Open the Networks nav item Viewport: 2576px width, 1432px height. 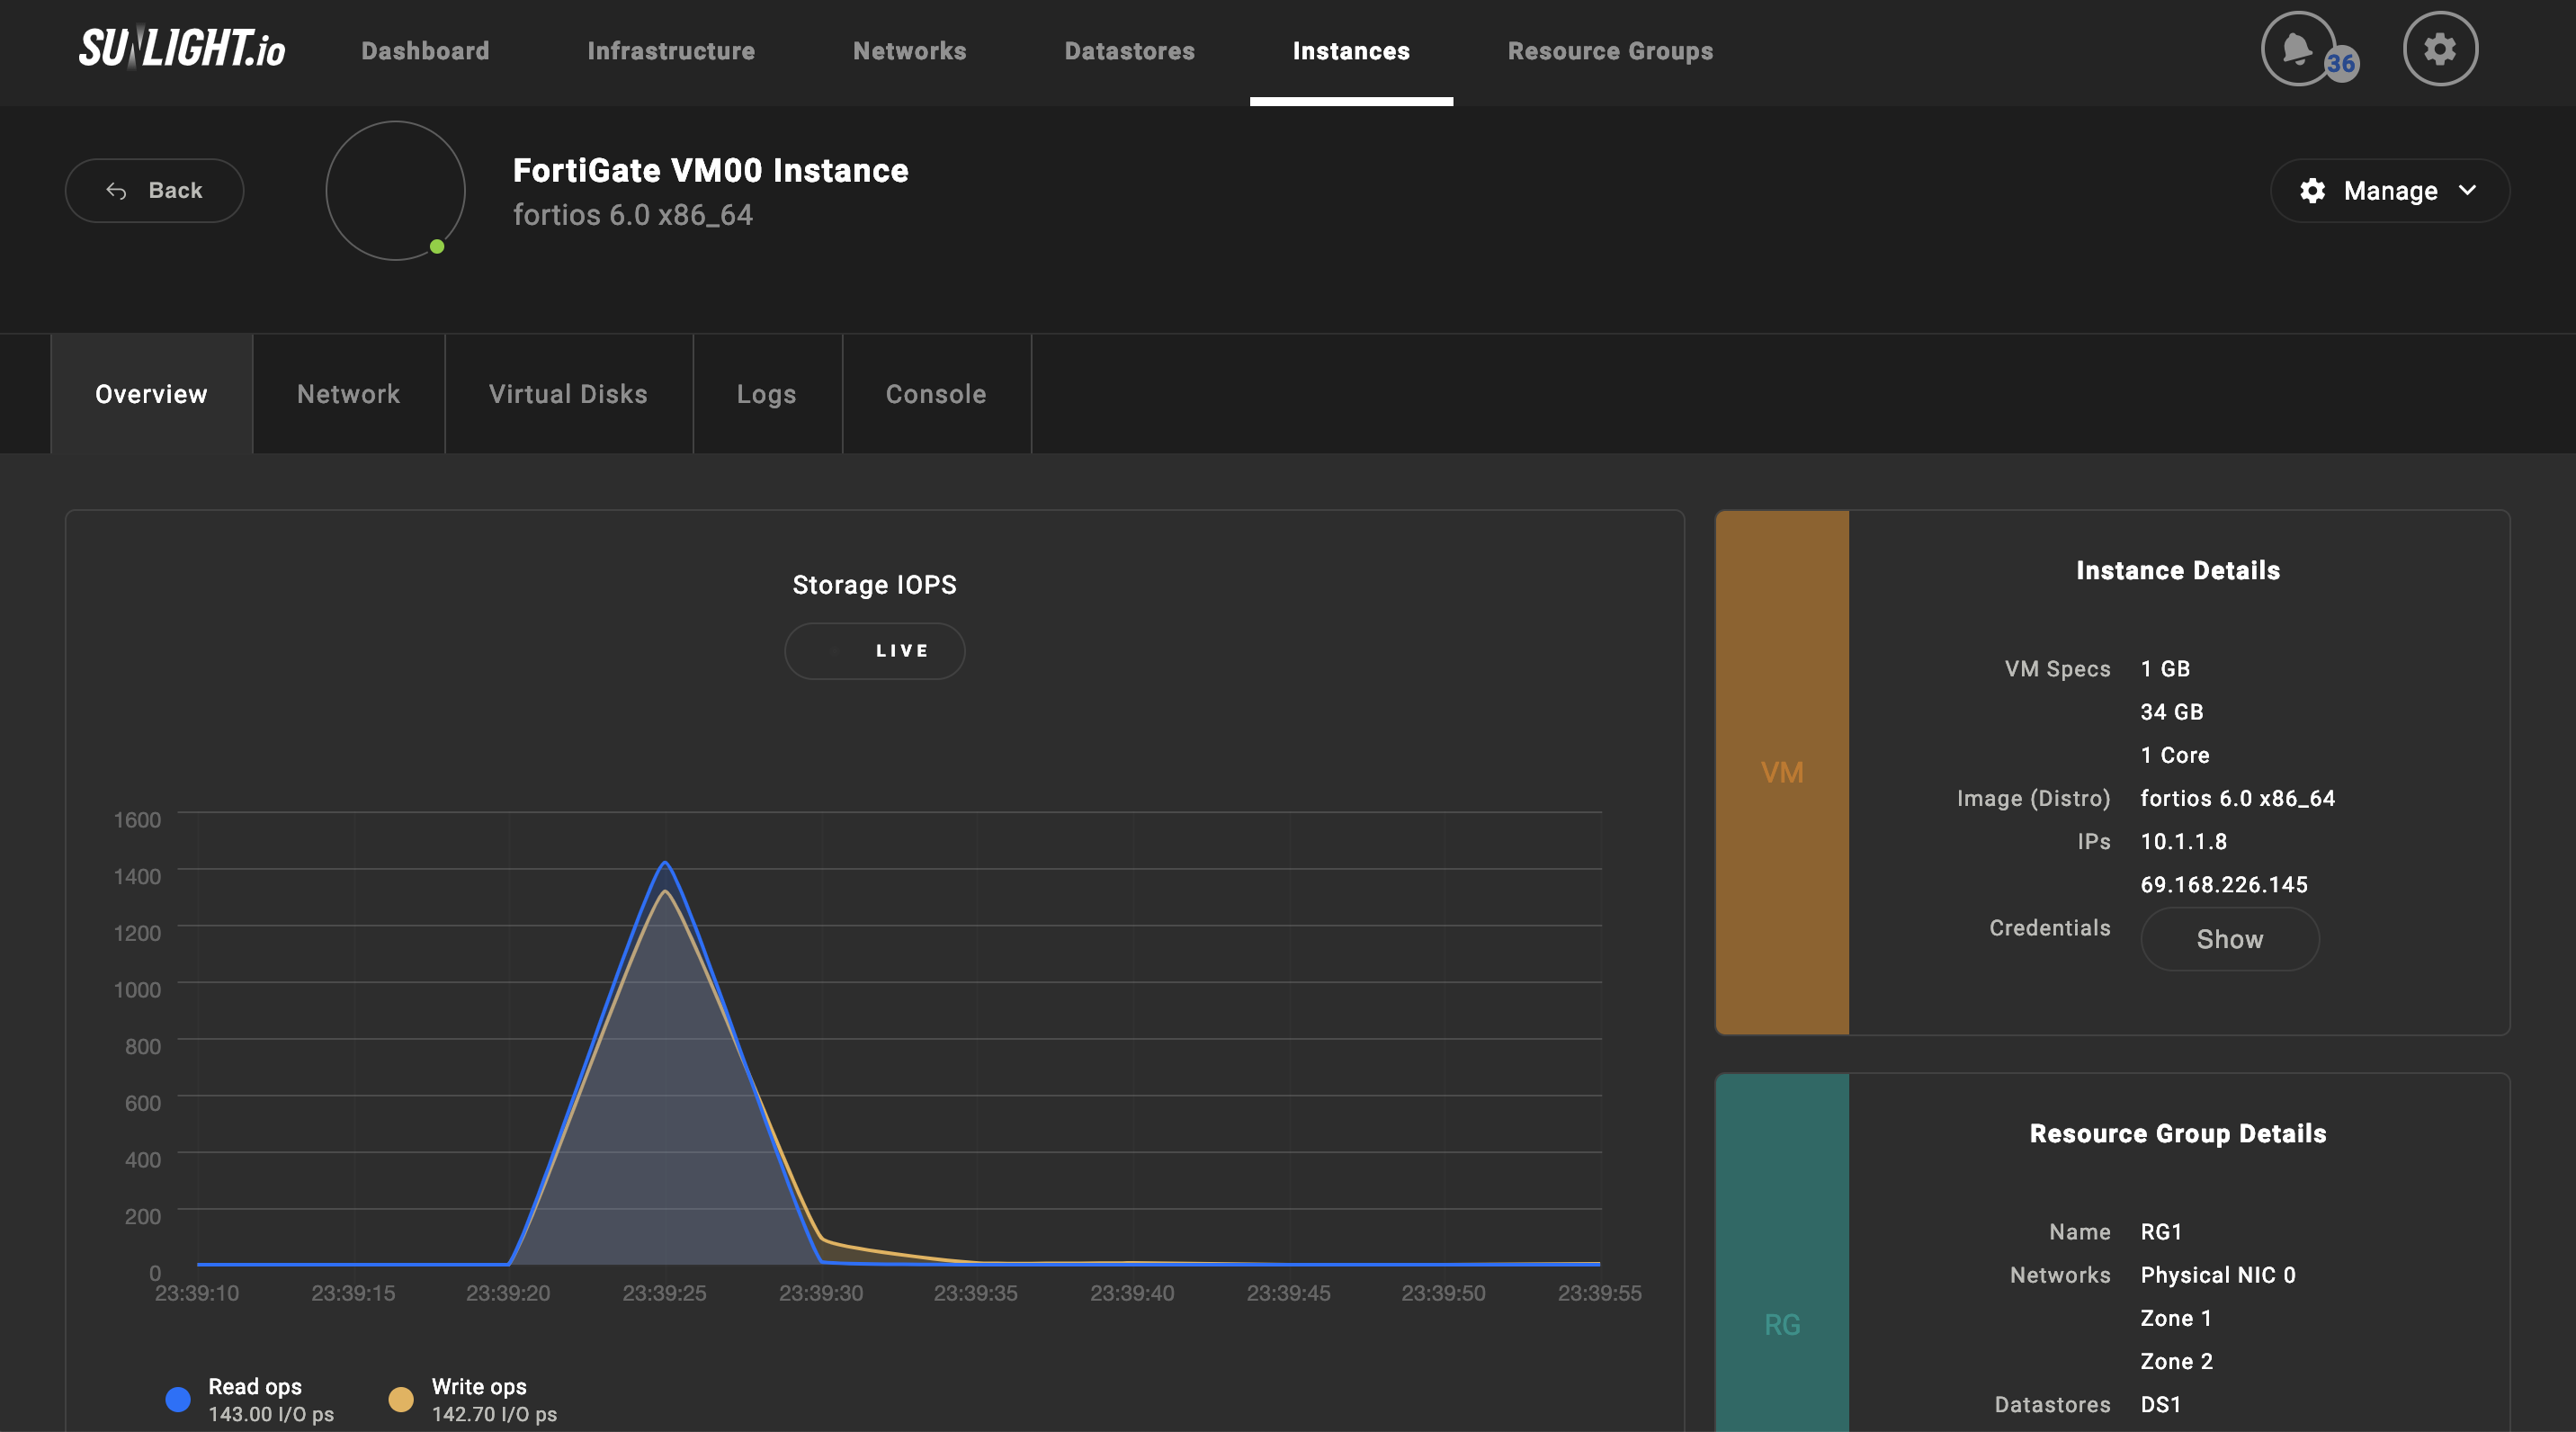909,51
